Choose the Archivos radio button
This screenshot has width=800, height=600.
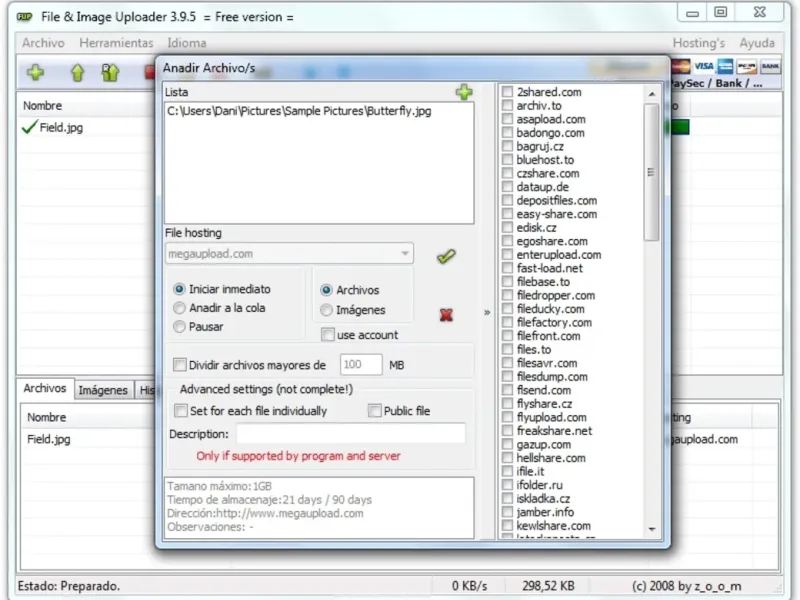(x=326, y=290)
